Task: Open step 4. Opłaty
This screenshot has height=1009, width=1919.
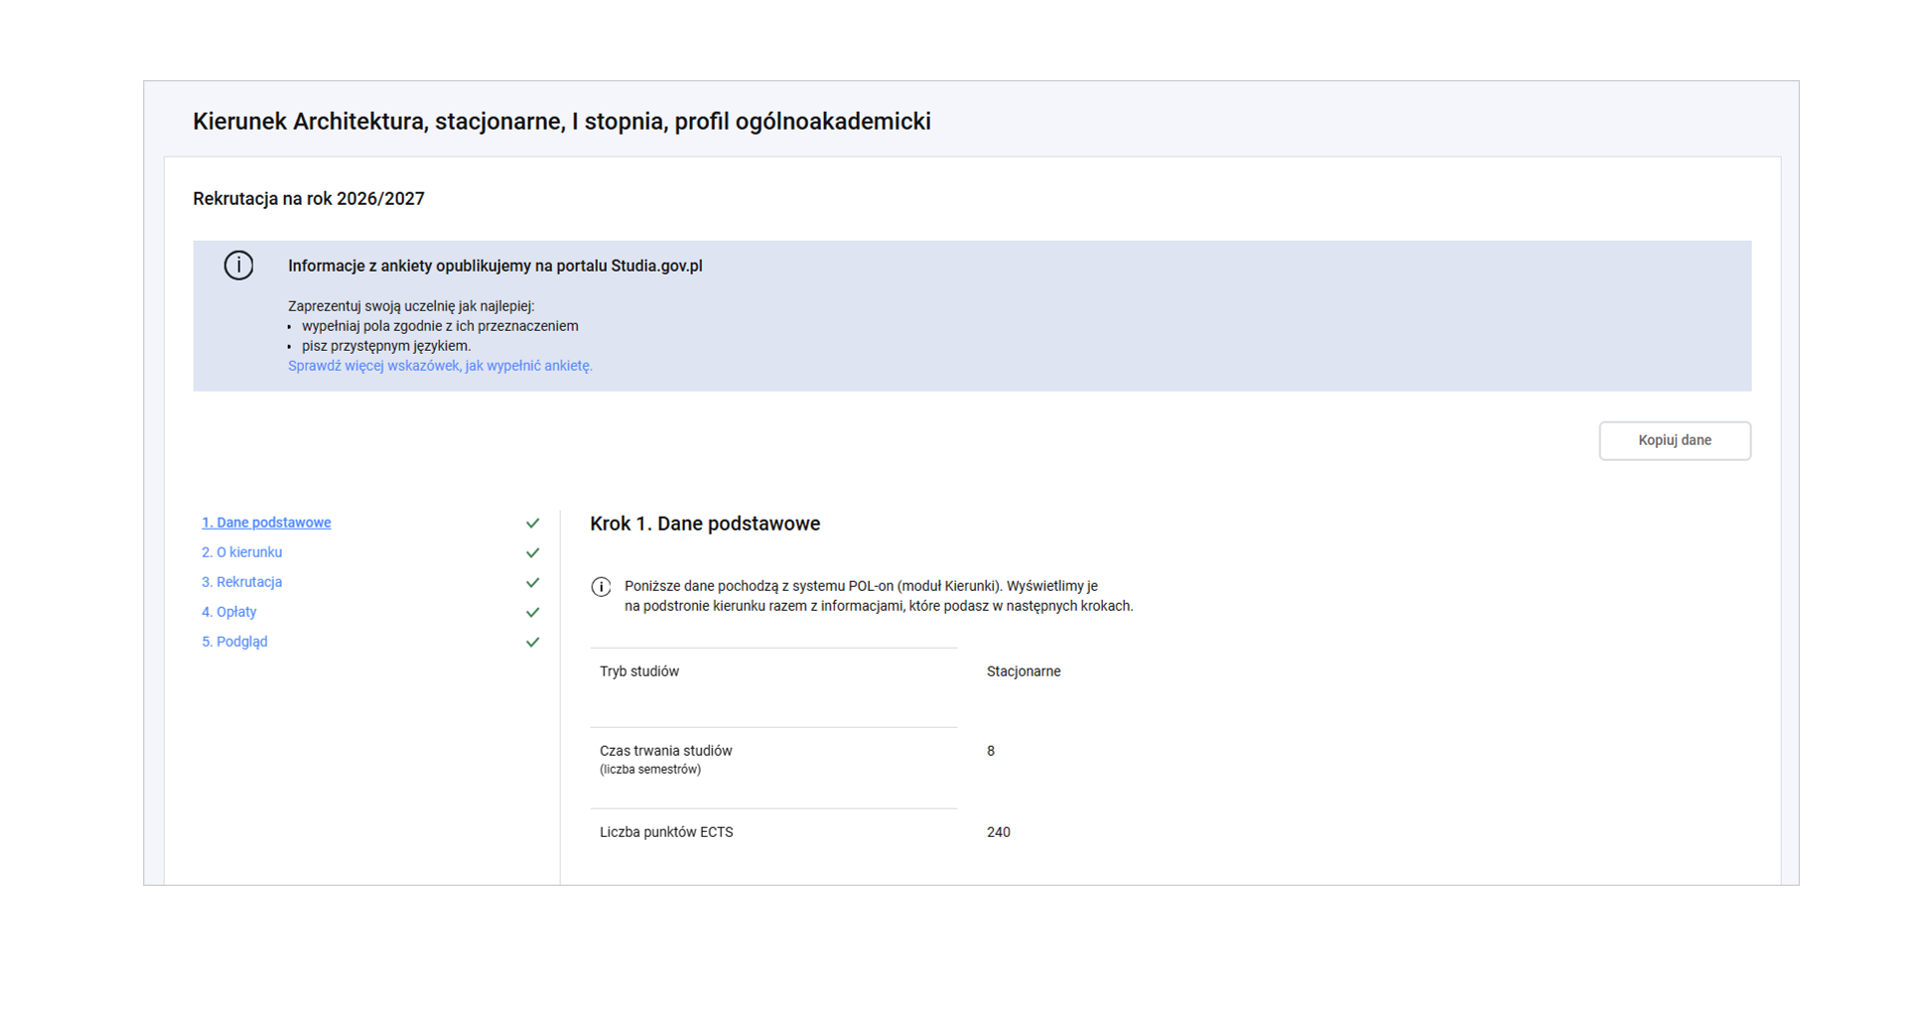Action: point(229,612)
